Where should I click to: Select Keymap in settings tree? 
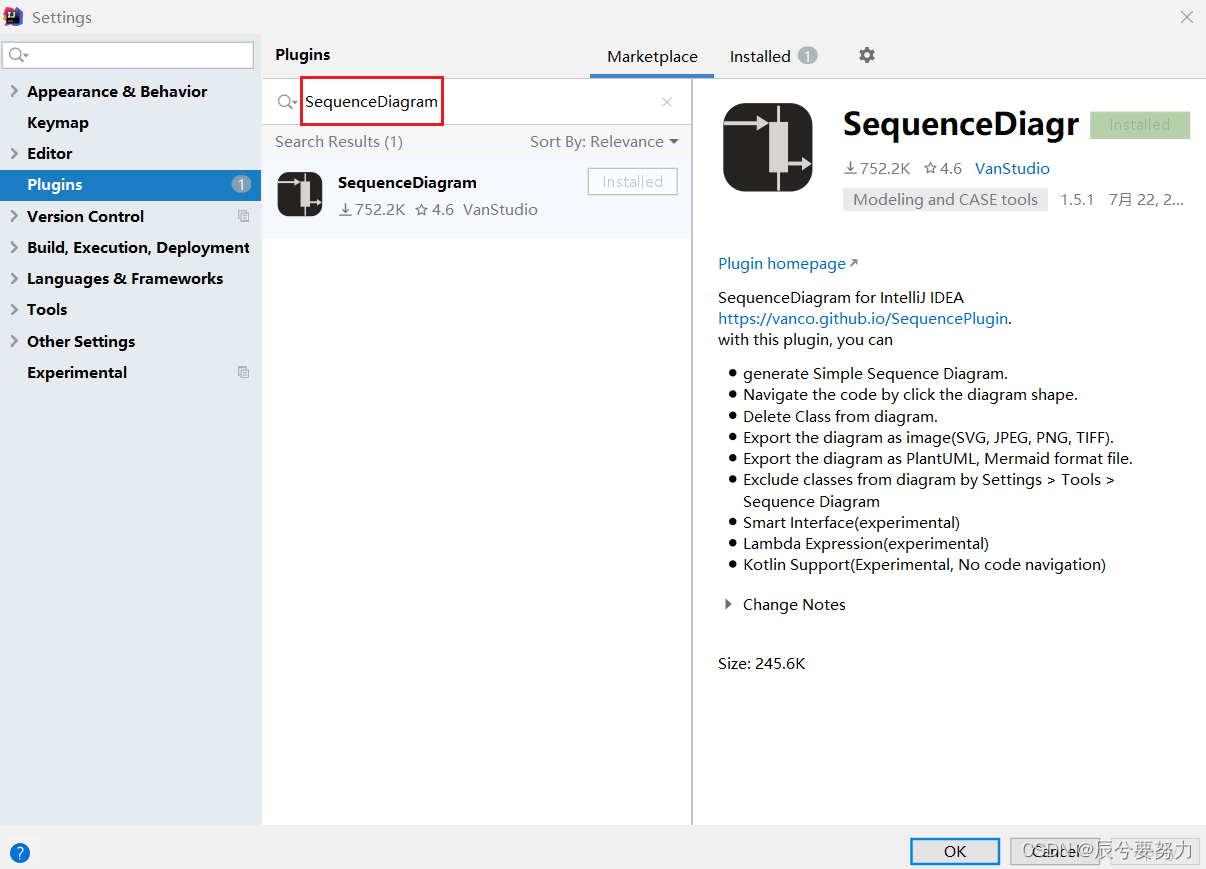pos(58,122)
